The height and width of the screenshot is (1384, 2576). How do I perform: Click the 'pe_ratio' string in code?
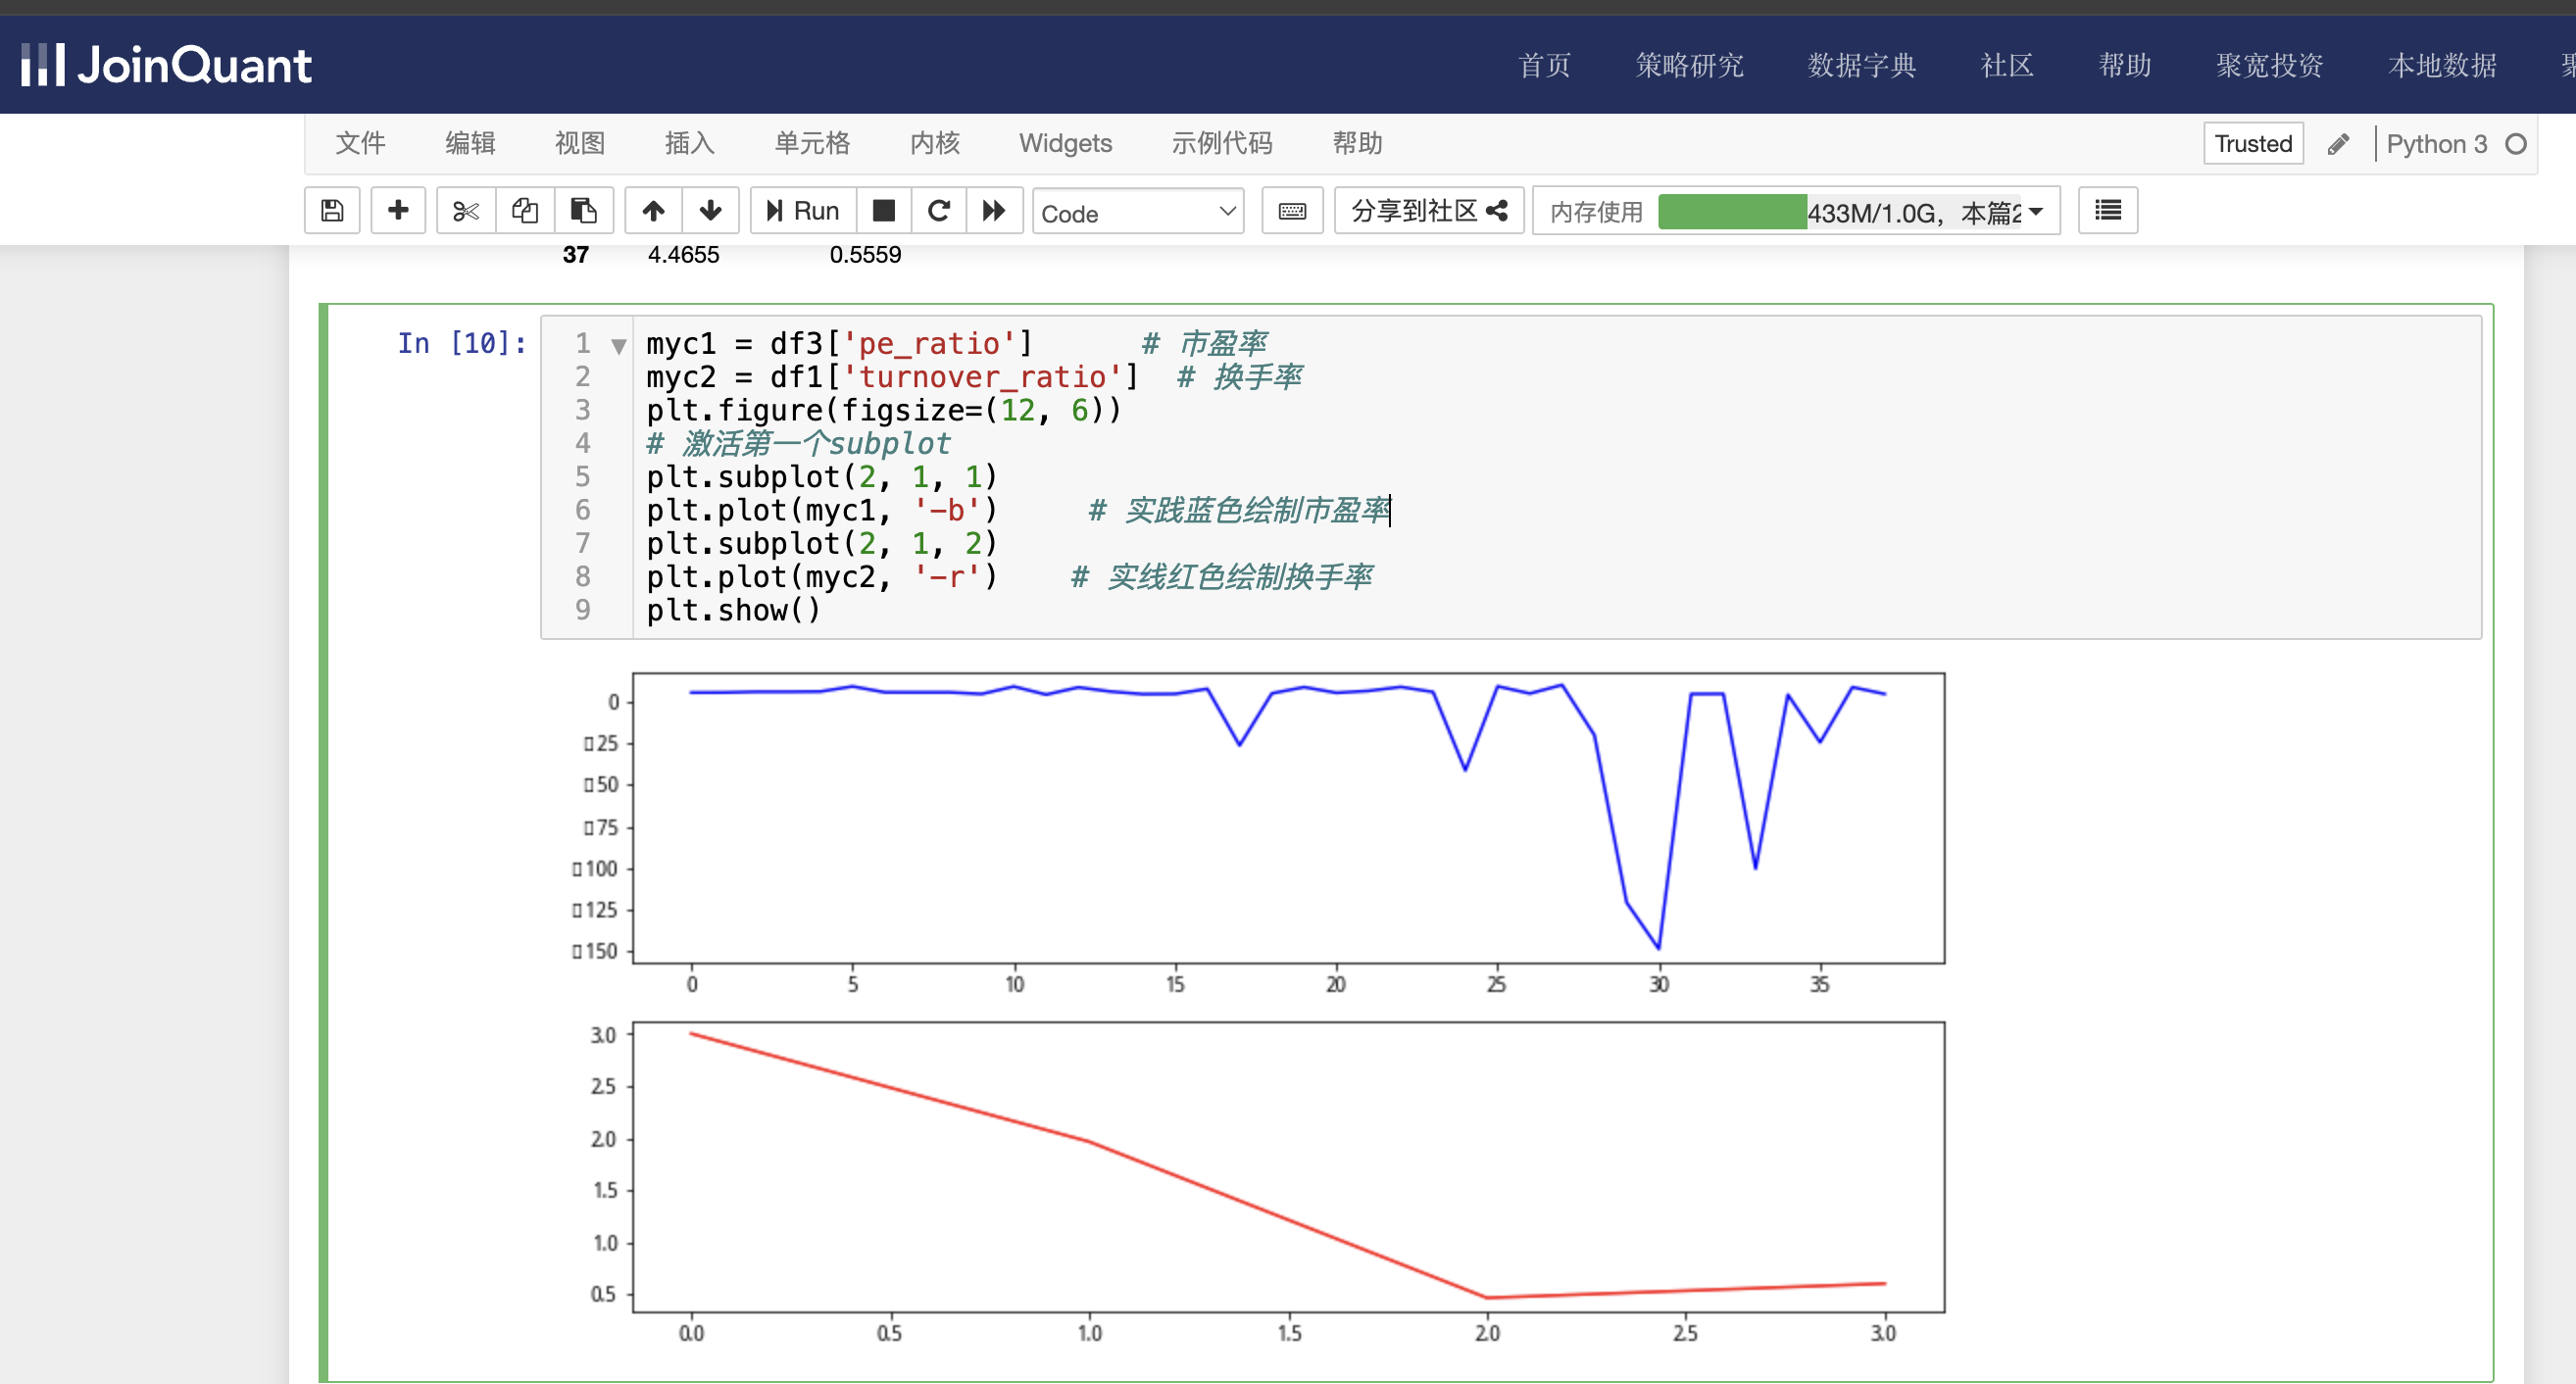point(937,344)
